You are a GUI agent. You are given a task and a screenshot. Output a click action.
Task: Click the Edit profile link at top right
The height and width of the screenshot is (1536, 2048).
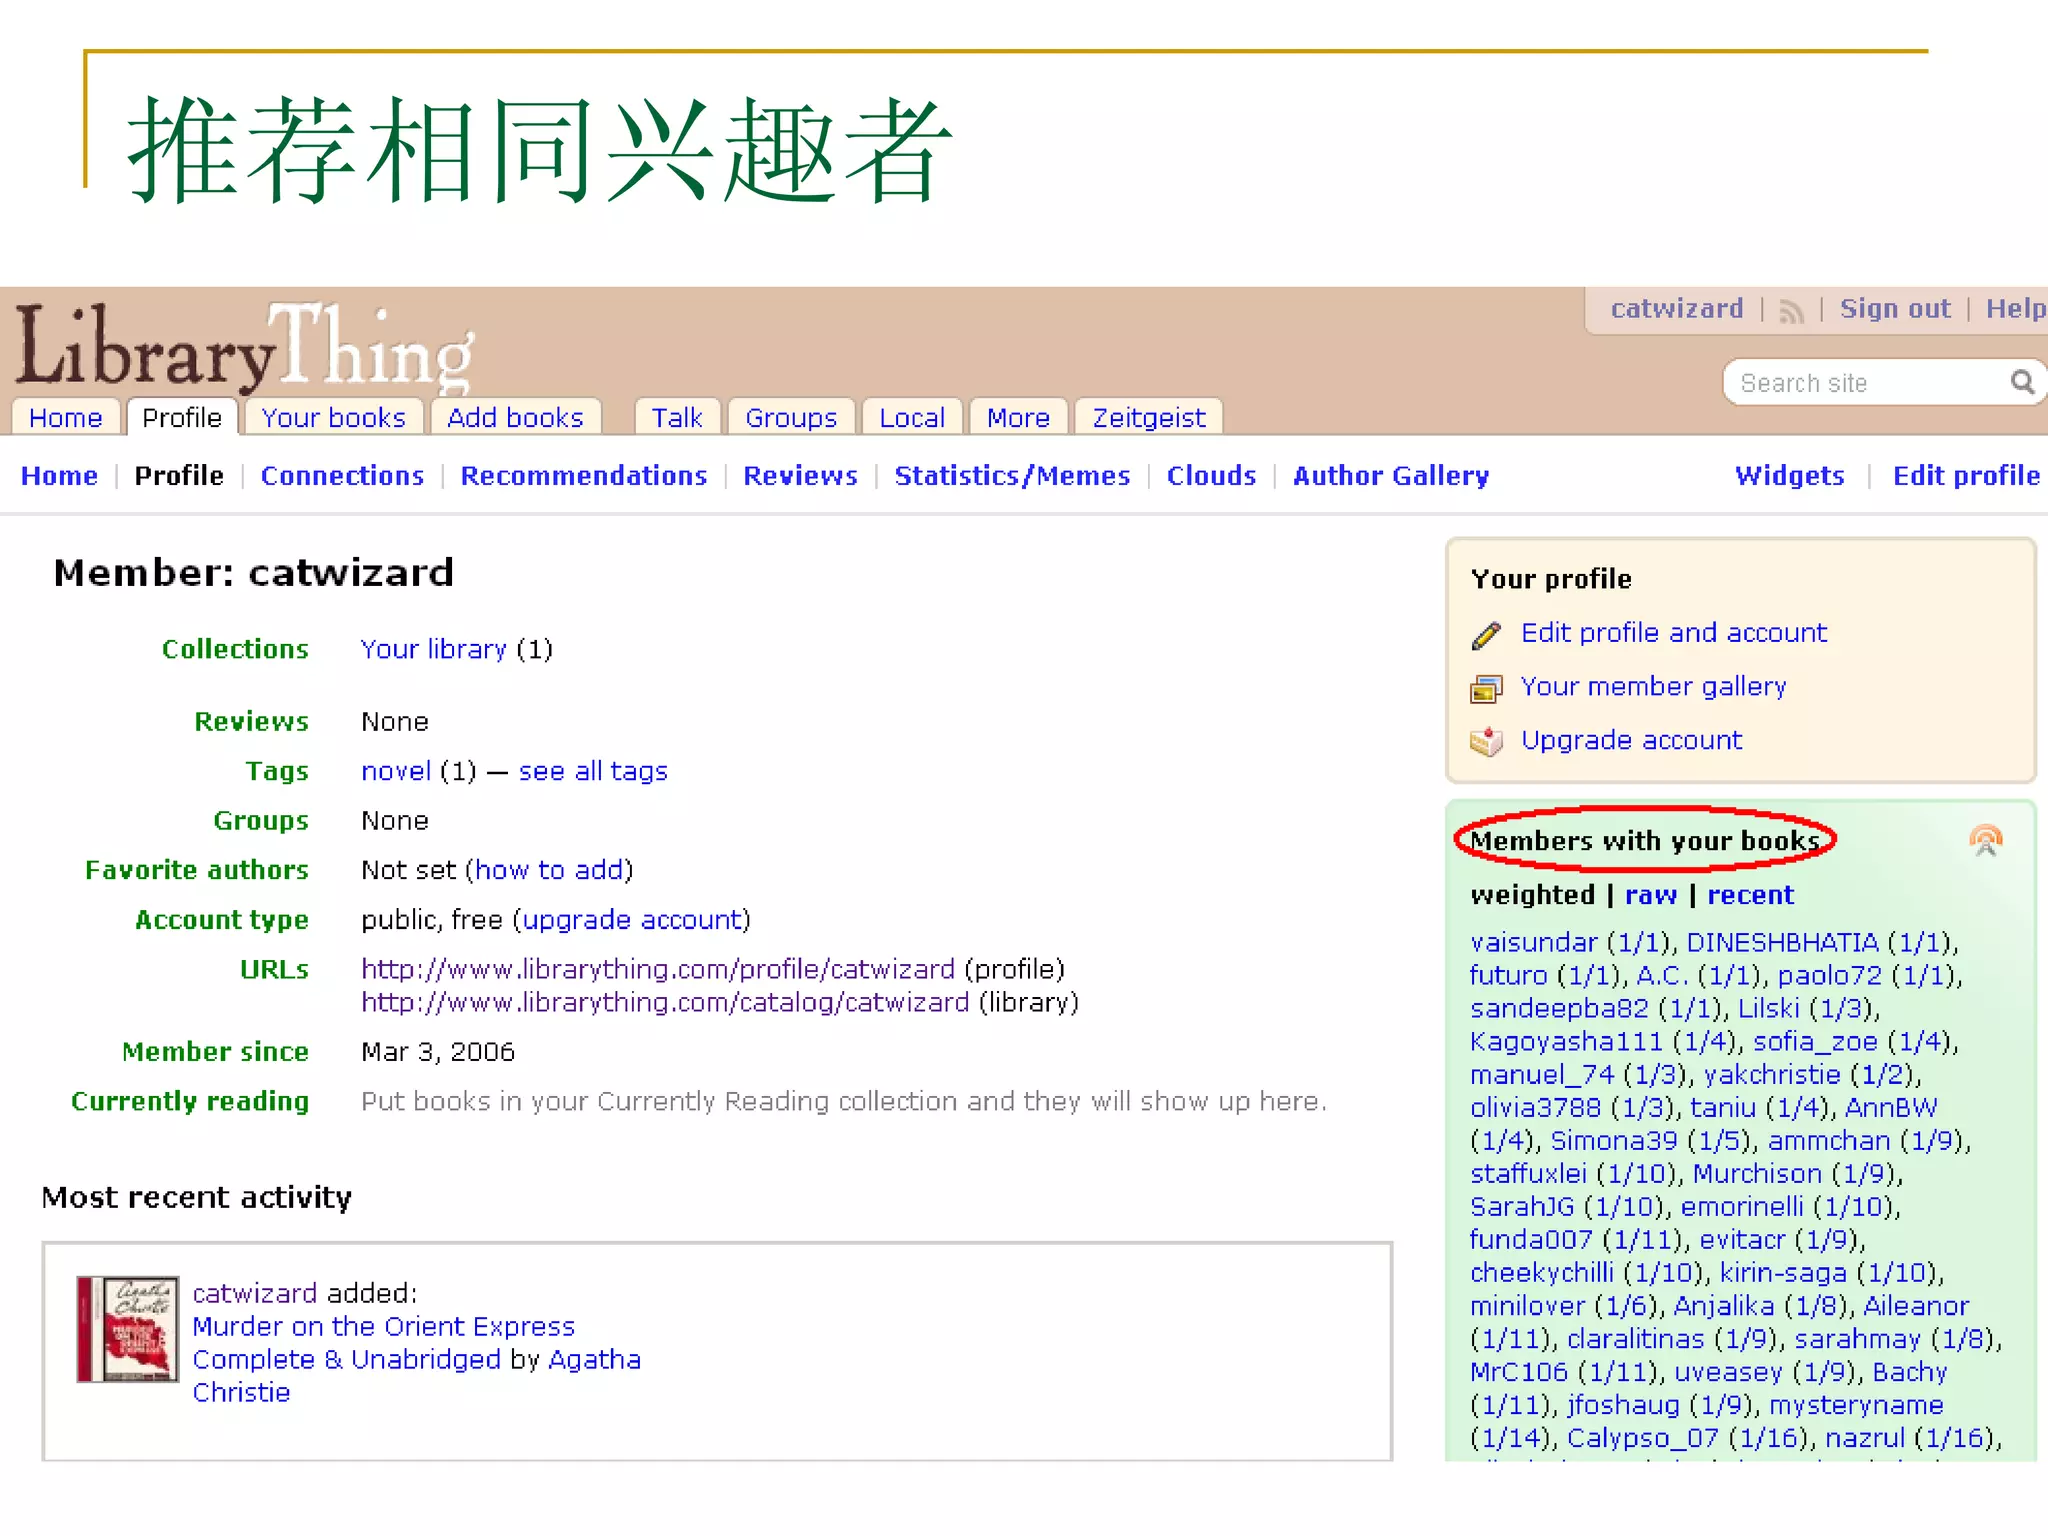pos(1966,476)
